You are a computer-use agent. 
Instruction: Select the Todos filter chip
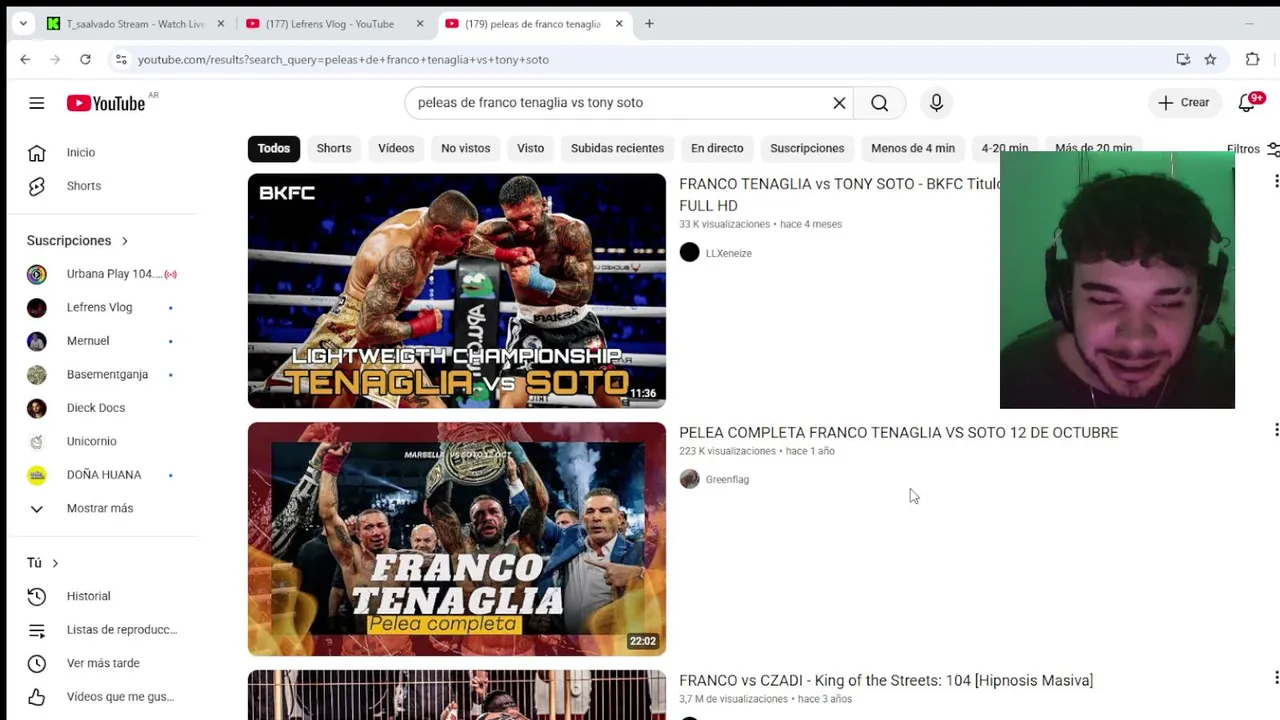[273, 148]
